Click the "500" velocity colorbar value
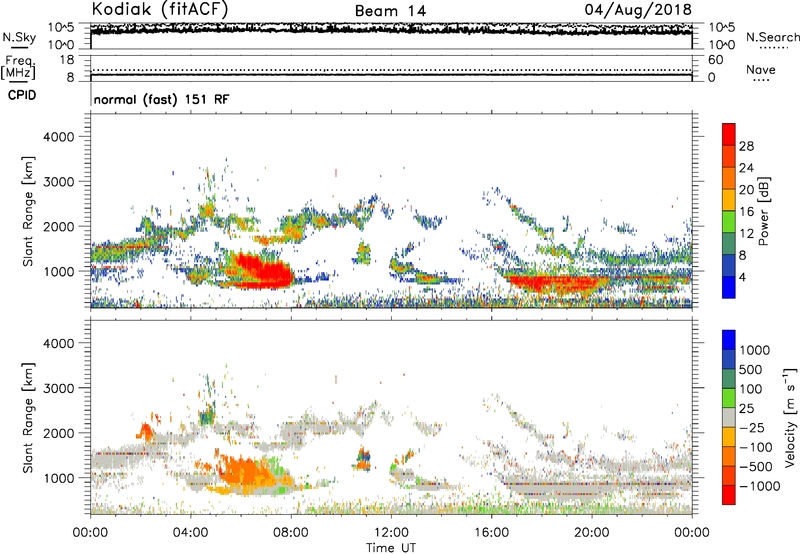The height and width of the screenshot is (554, 800). tap(751, 370)
